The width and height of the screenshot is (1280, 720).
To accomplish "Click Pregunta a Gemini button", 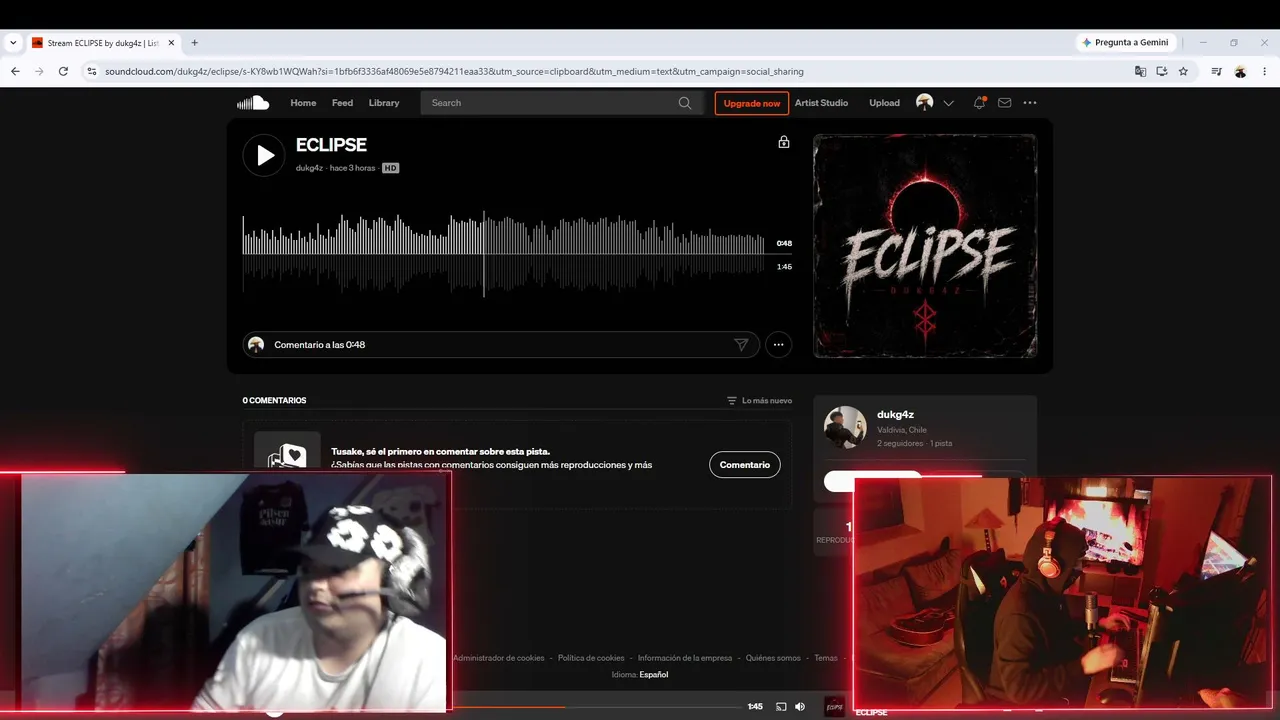I will [1125, 43].
